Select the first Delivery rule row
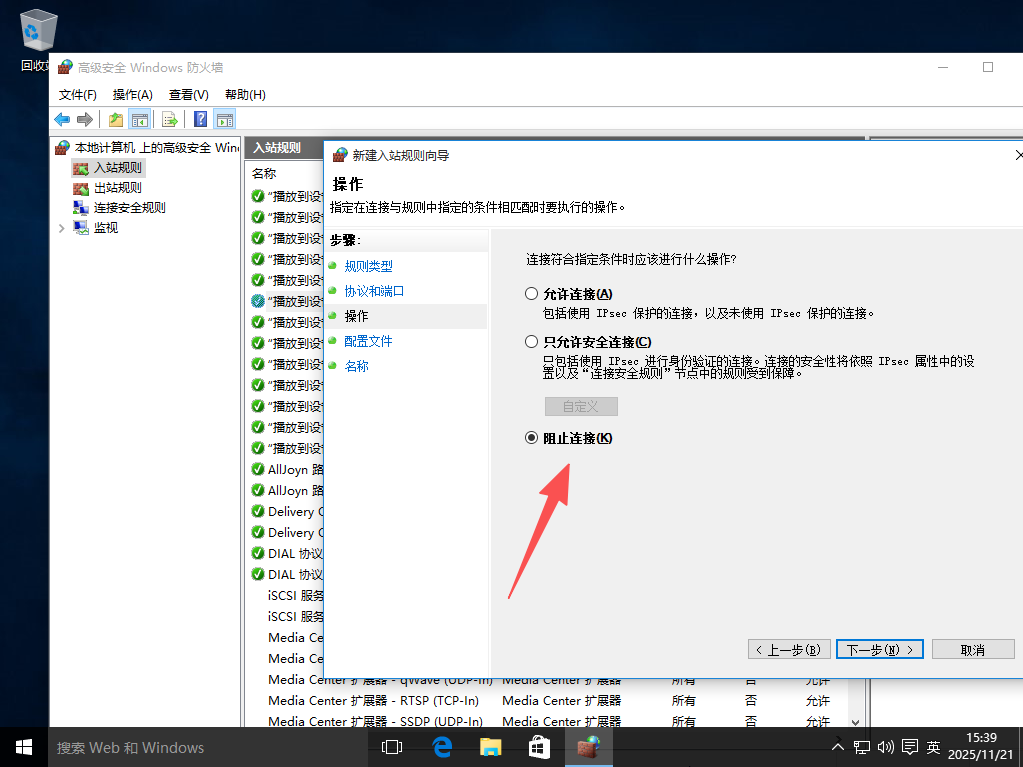This screenshot has width=1023, height=767. pos(296,511)
